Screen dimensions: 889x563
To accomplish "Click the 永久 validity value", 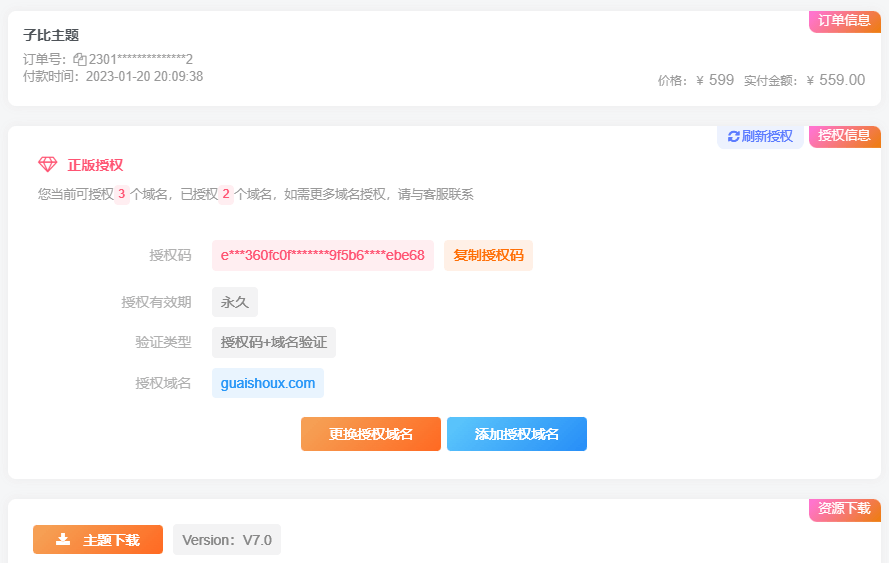I will [235, 302].
